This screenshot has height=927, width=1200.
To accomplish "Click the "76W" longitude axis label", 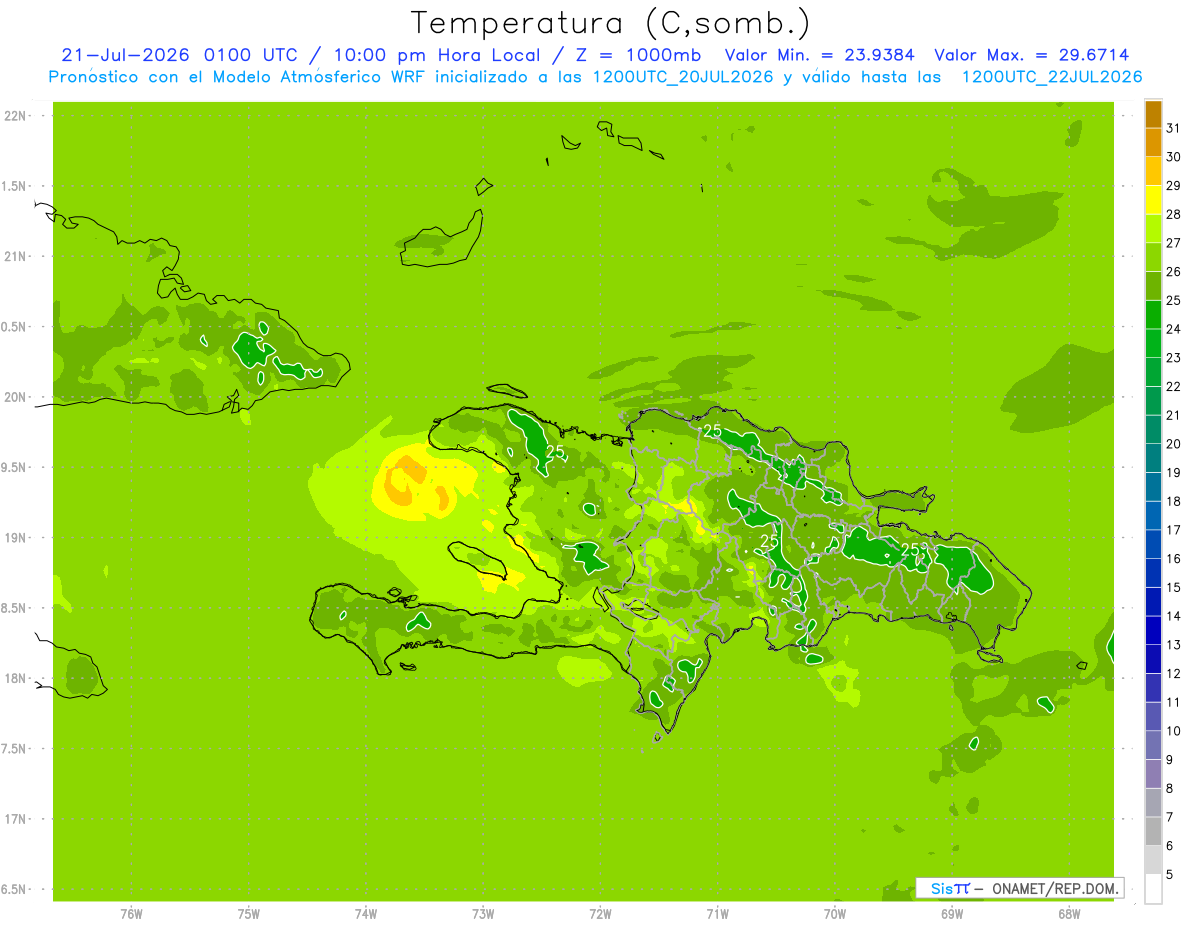I will pyautogui.click(x=131, y=914).
